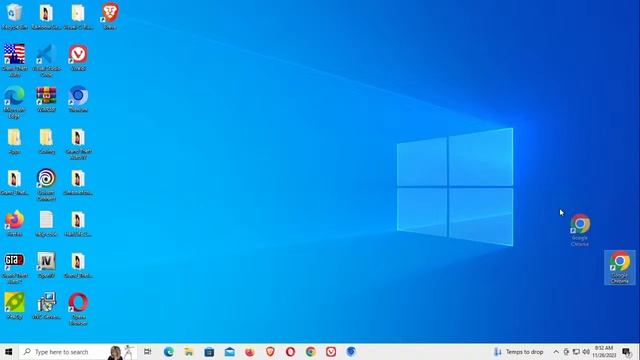Viewport: 640px width, 360px height.
Task: Select the white text document on desktop
Action: tap(46, 223)
